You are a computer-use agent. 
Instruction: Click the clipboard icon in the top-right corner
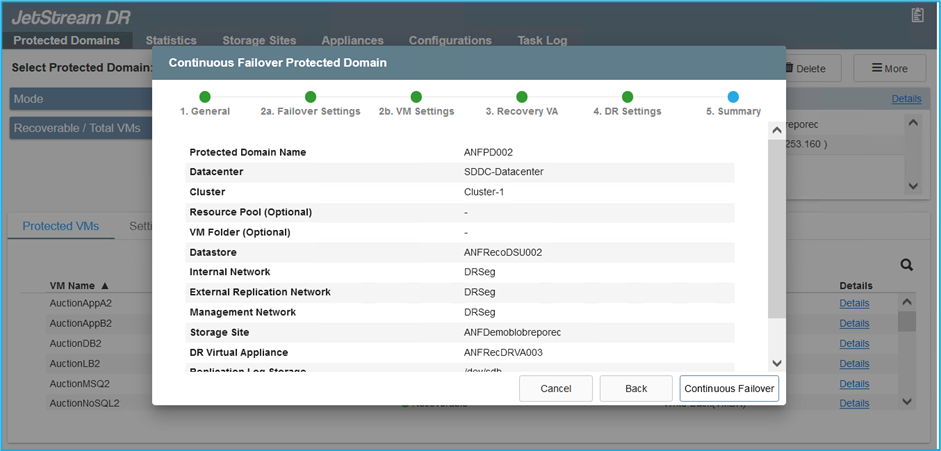coord(917,15)
